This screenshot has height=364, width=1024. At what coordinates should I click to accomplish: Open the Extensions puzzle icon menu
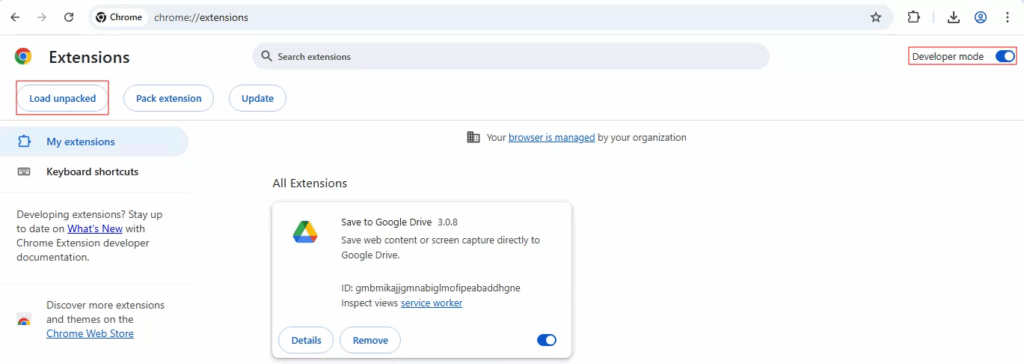(914, 18)
